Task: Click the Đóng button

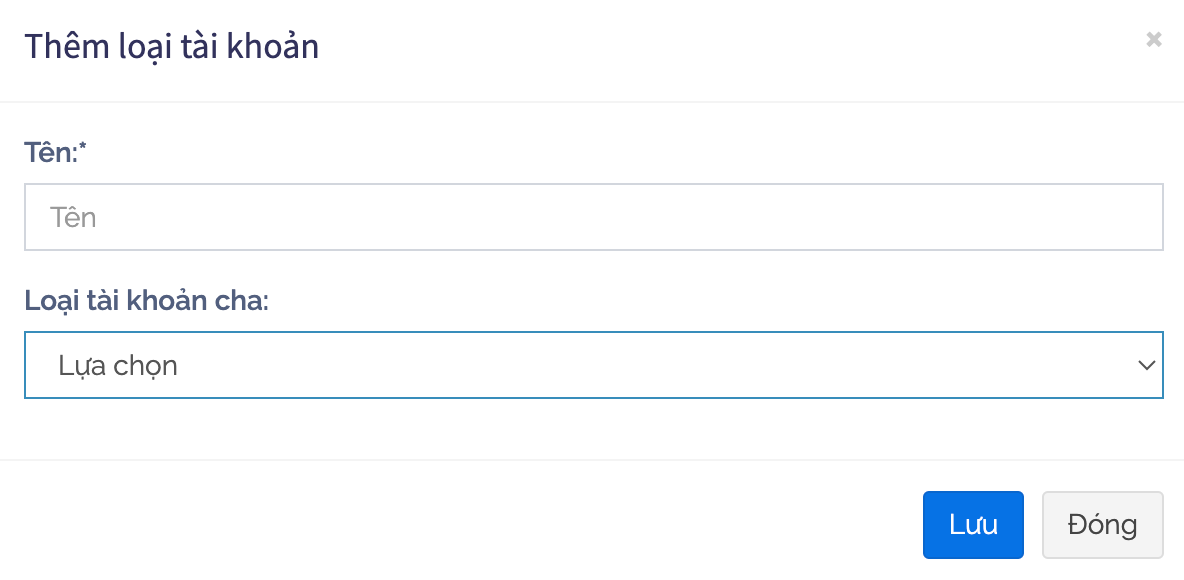Action: (1102, 524)
